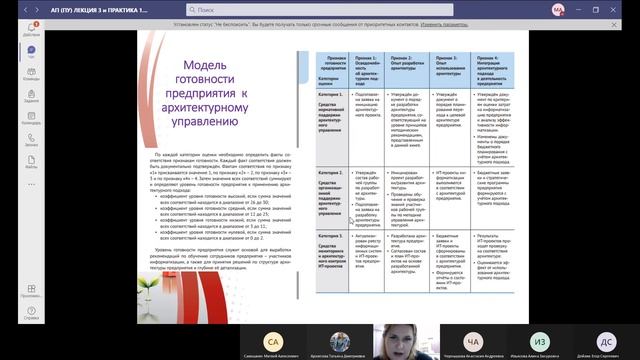Viewport: 640px width, 360px height.
Task: Open the Chat section in Teams sidebar
Action: coord(31,52)
